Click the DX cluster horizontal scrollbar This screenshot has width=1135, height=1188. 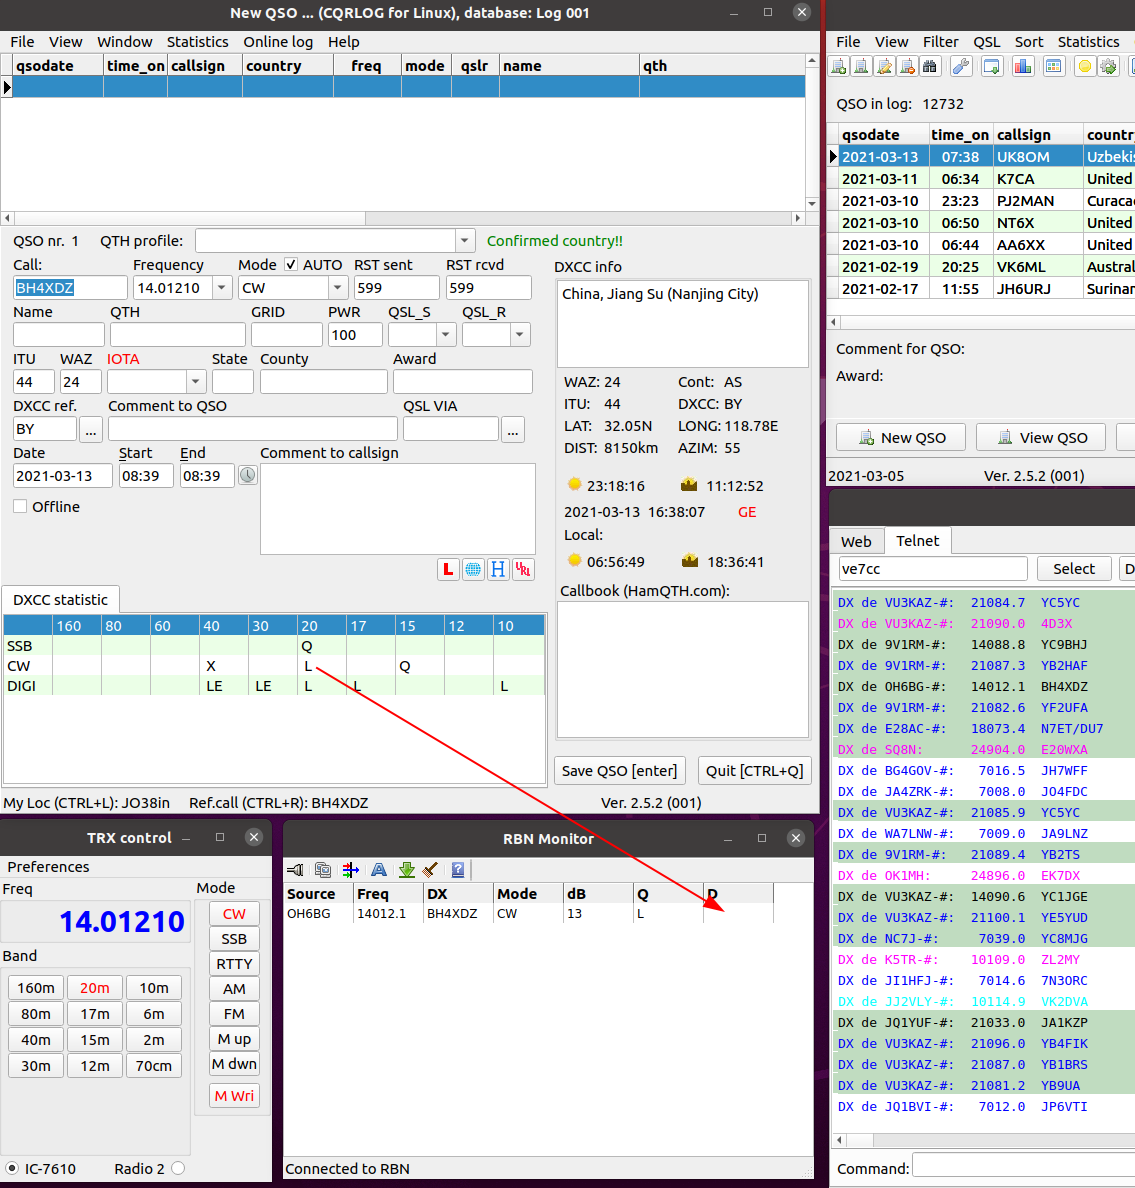985,1140
